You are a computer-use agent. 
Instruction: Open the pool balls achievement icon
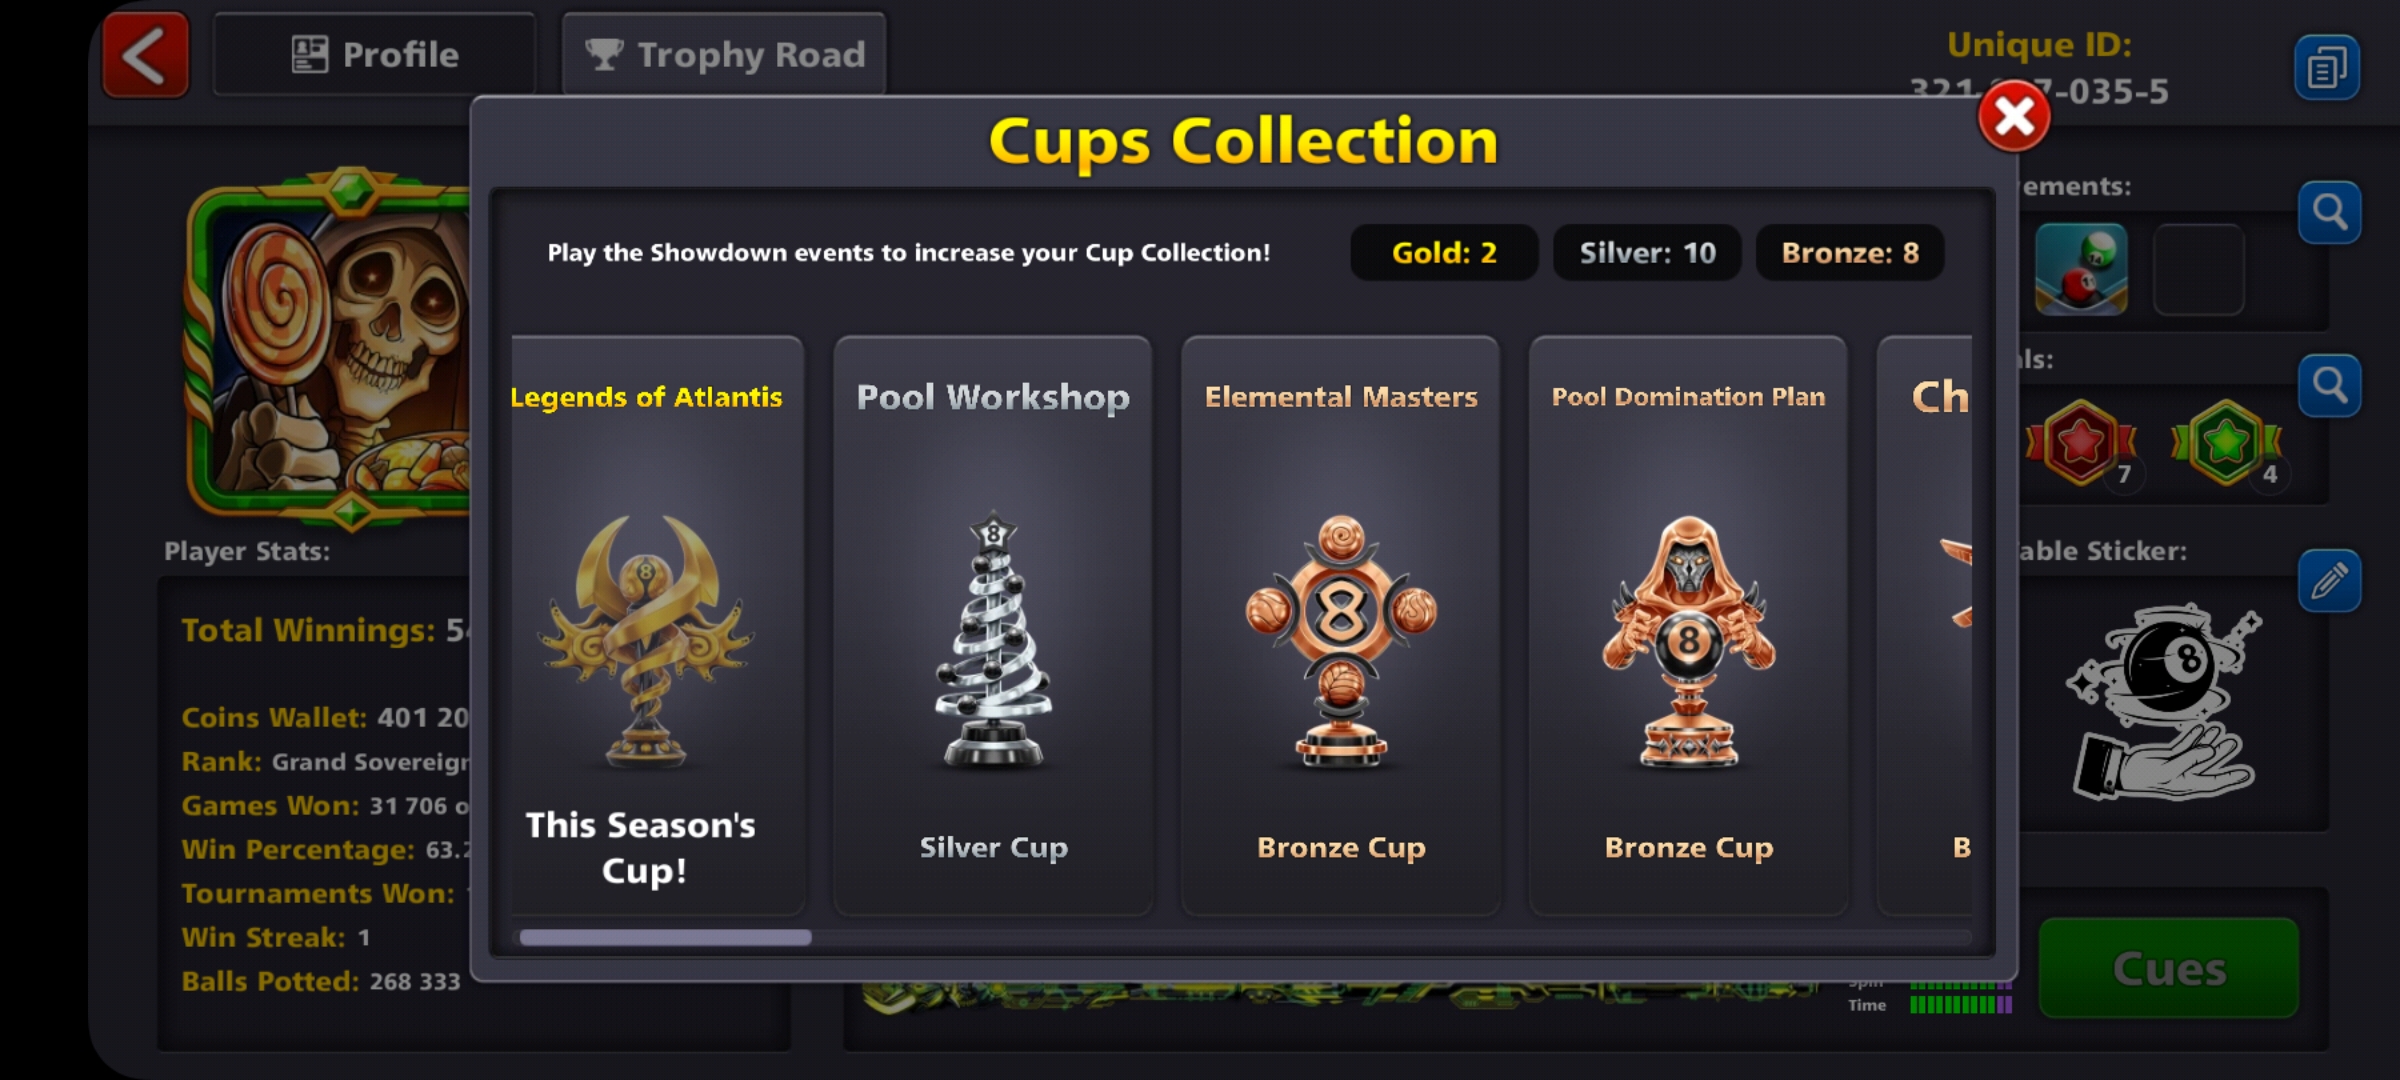click(2081, 269)
